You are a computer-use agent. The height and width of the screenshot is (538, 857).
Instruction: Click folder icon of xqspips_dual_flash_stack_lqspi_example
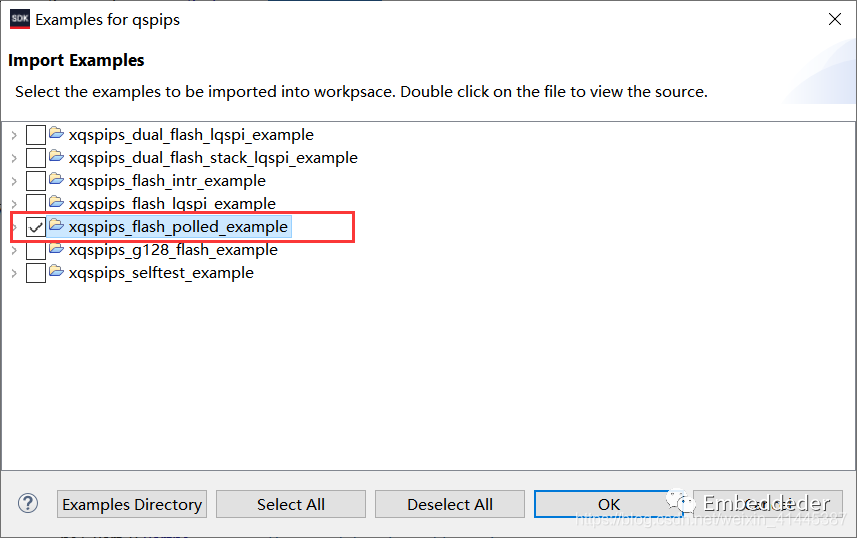tap(57, 157)
